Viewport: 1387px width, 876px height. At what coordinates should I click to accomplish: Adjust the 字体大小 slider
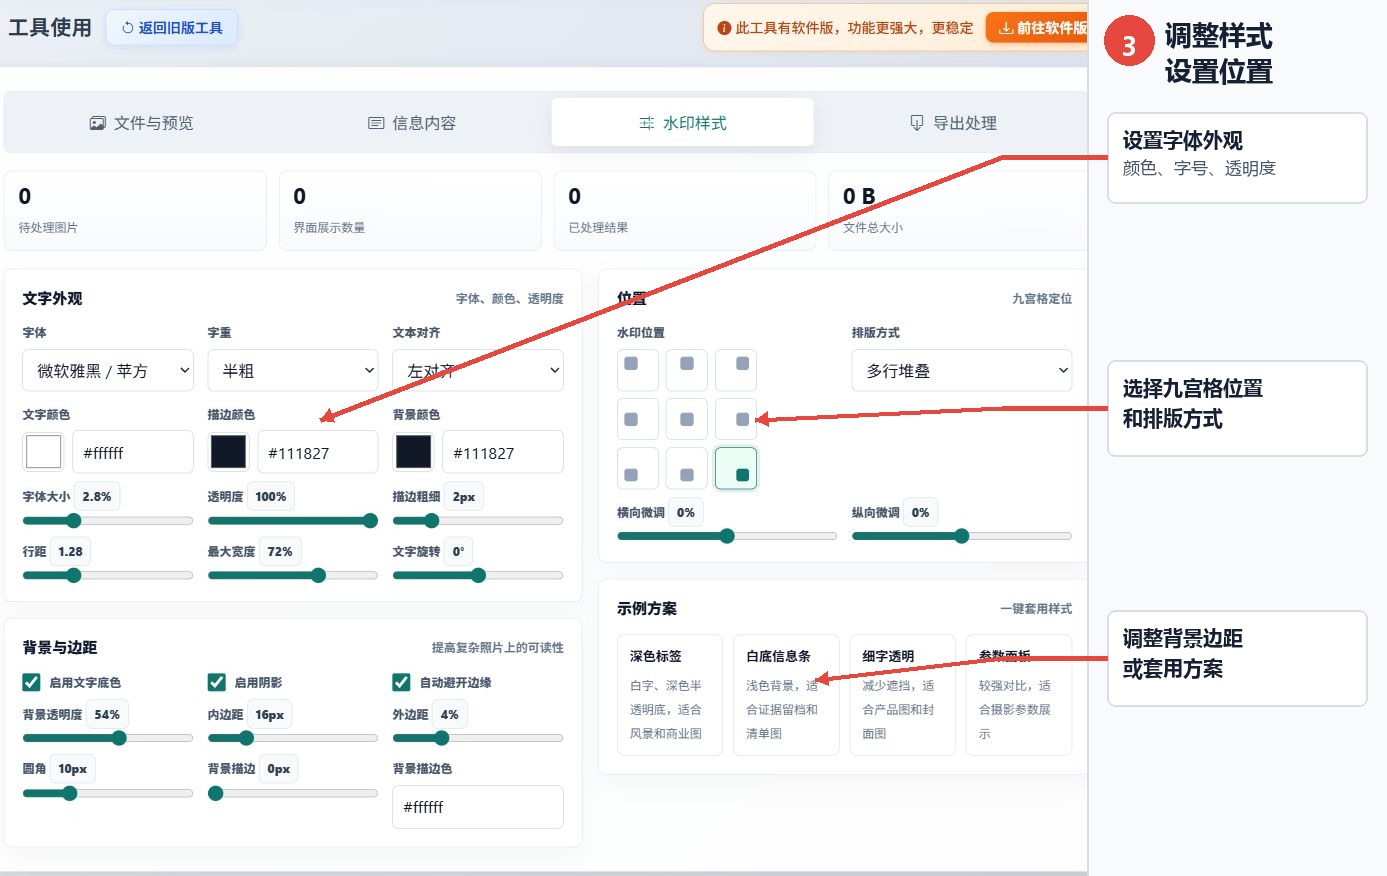[x=108, y=521]
